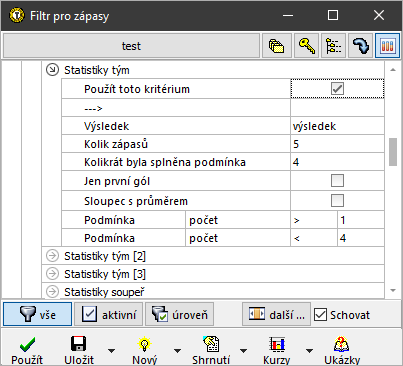The height and width of the screenshot is (366, 403).
Task: Toggle the Schovat checkbox
Action: coord(320,315)
